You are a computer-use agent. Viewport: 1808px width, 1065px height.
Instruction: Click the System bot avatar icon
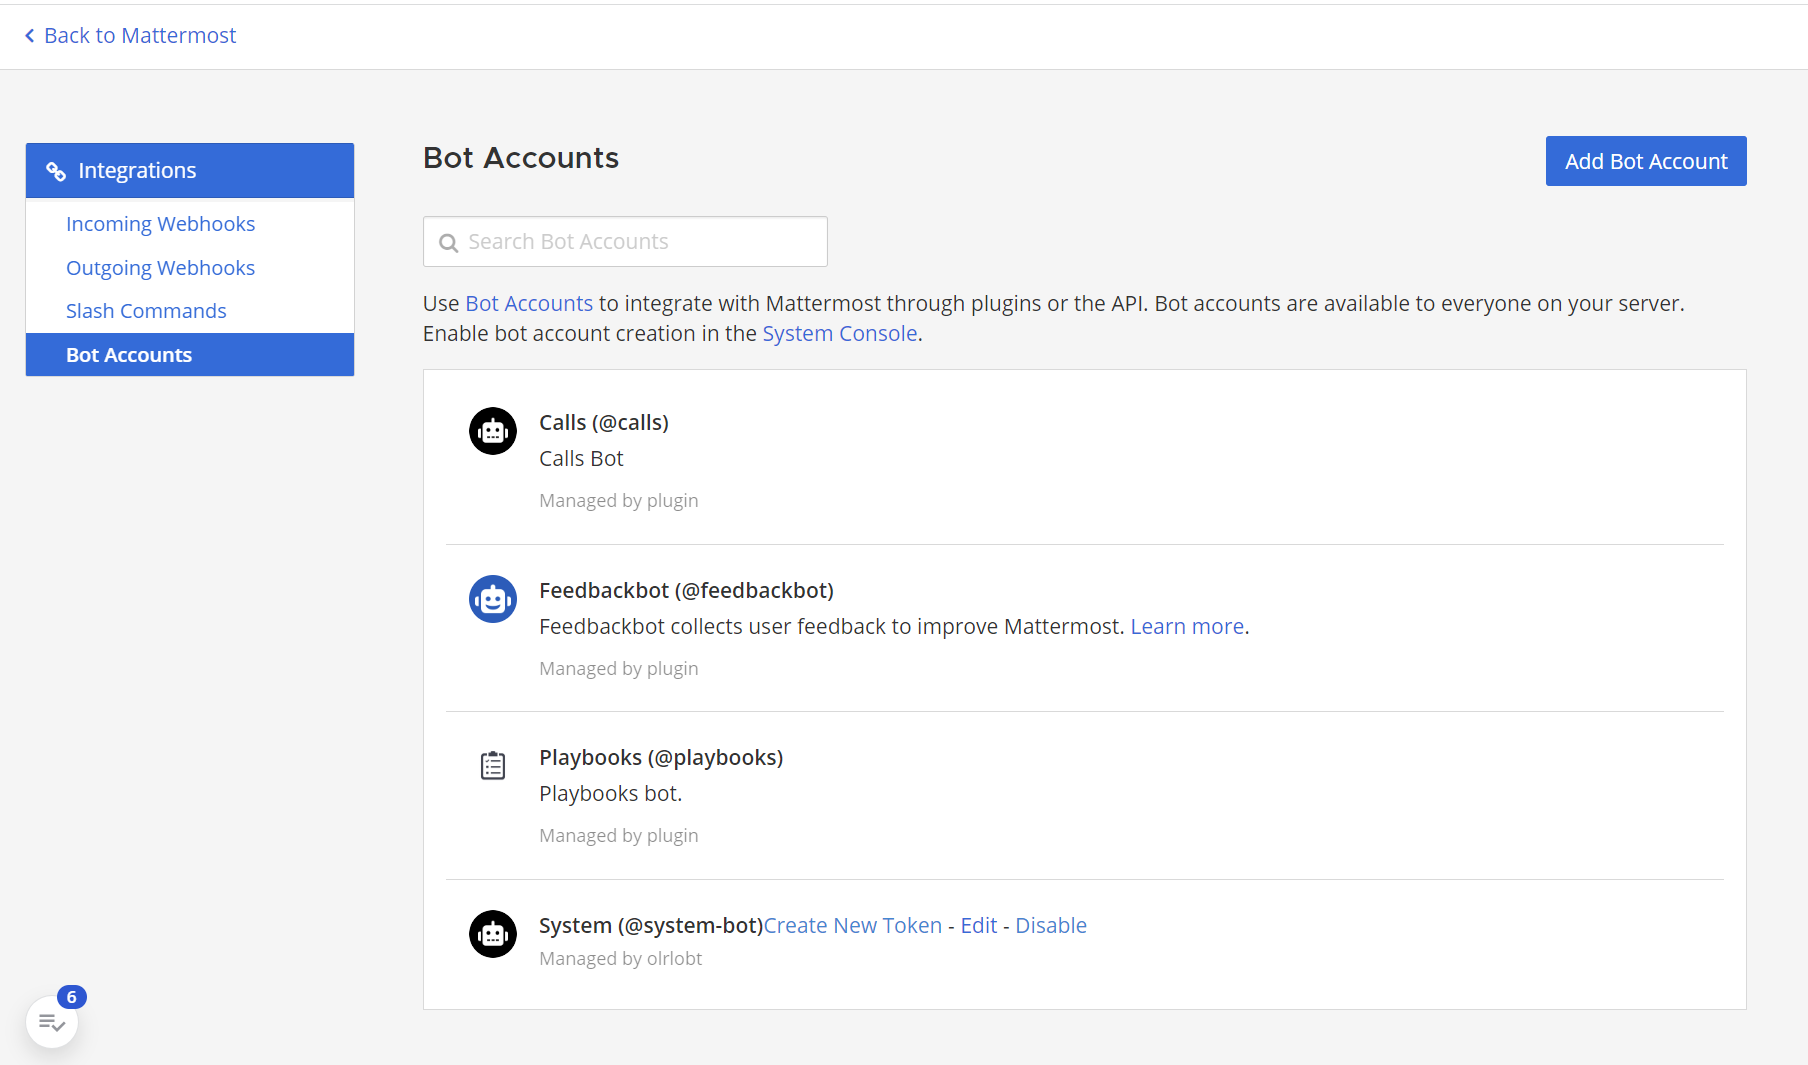(x=493, y=934)
